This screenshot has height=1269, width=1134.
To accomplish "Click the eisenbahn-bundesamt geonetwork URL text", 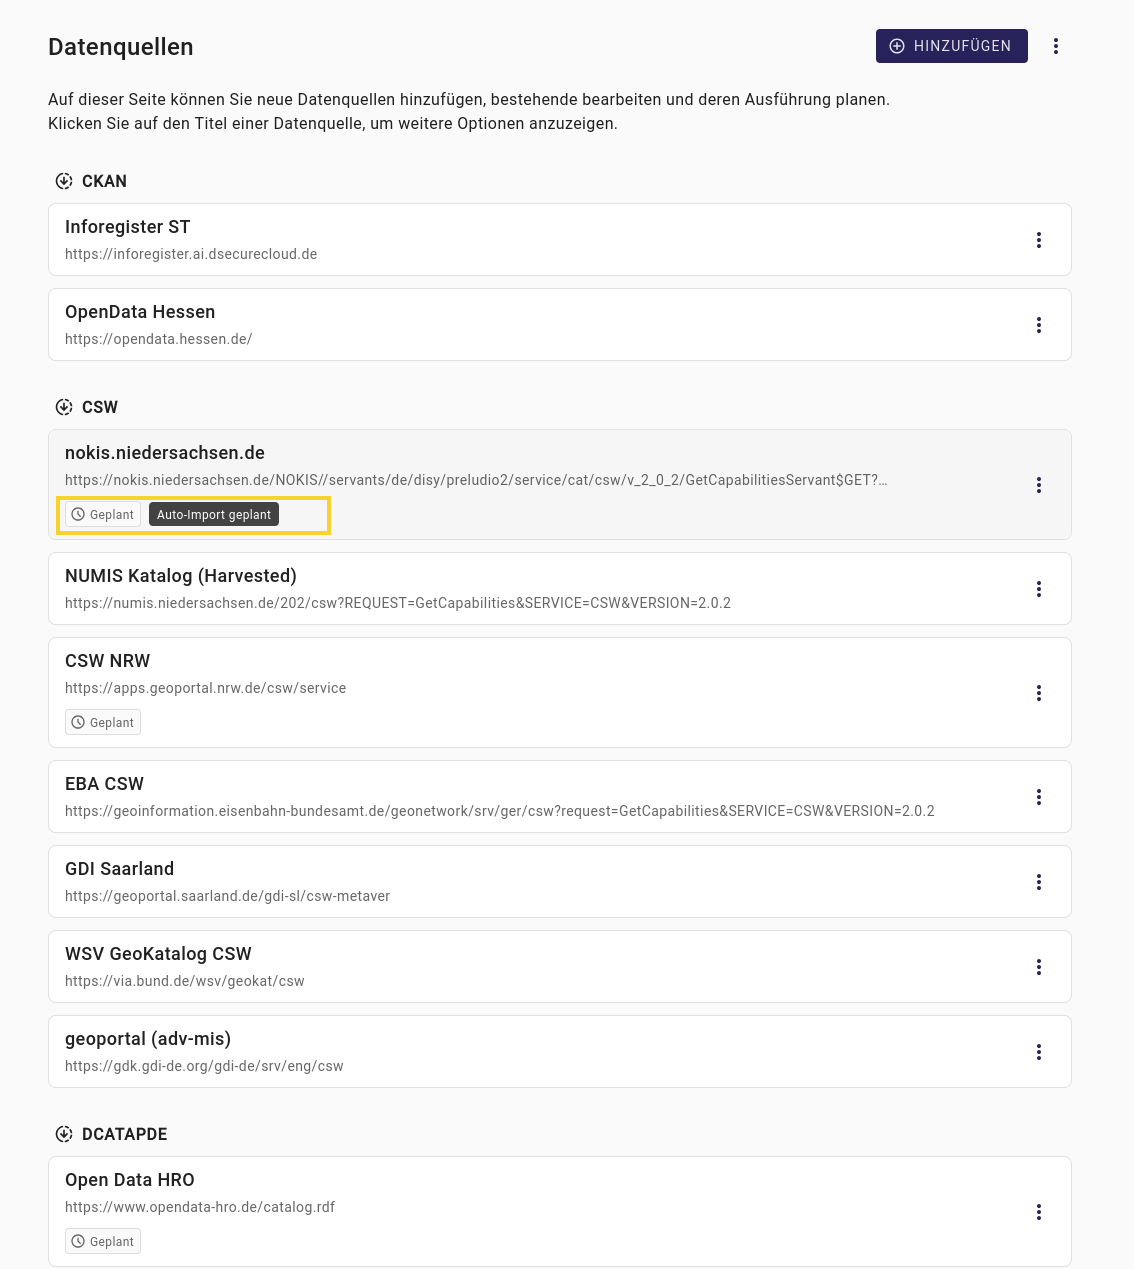I will [x=500, y=811].
